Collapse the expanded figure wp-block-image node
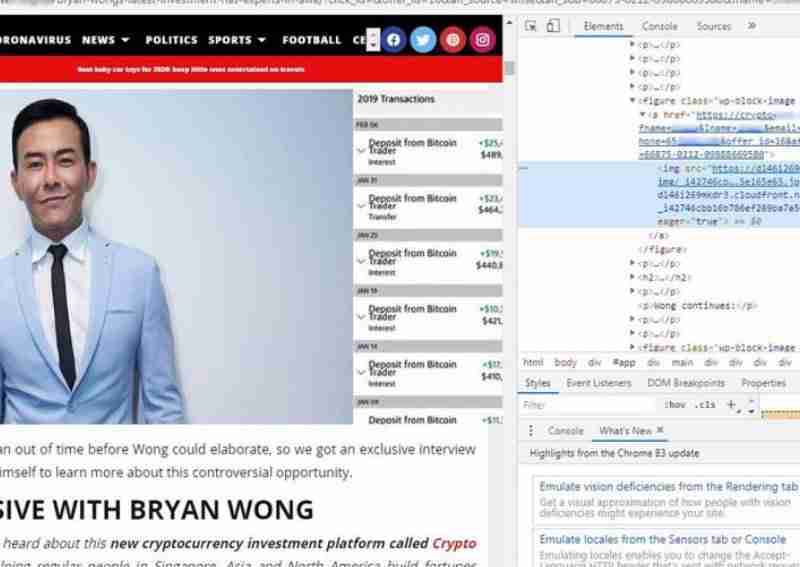The width and height of the screenshot is (800, 567). click(x=633, y=101)
